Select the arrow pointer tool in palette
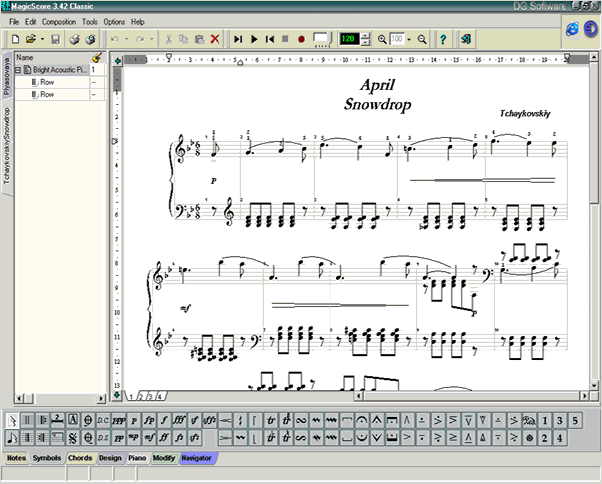 pos(12,421)
